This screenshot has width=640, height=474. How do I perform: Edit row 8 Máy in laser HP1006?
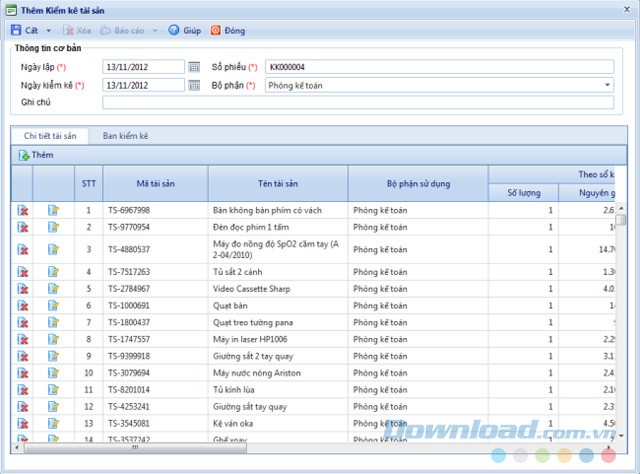[54, 339]
